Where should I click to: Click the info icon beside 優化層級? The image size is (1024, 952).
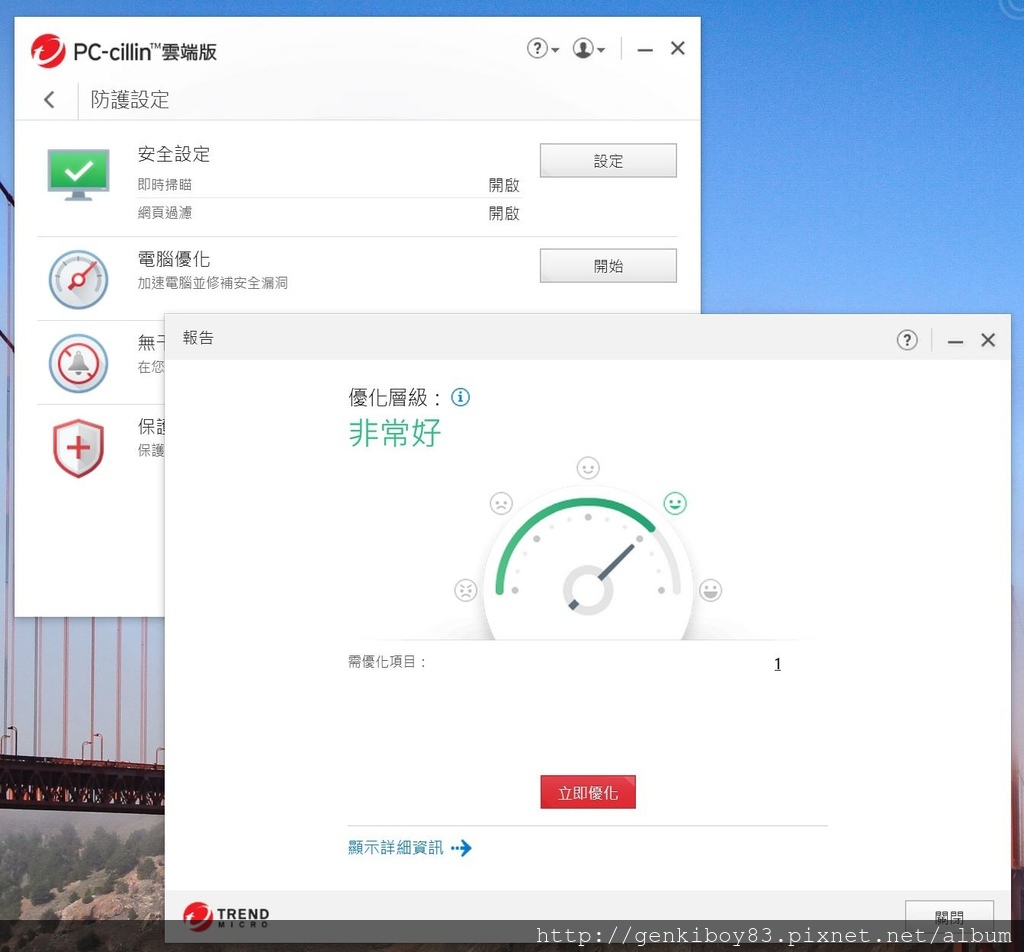click(460, 397)
